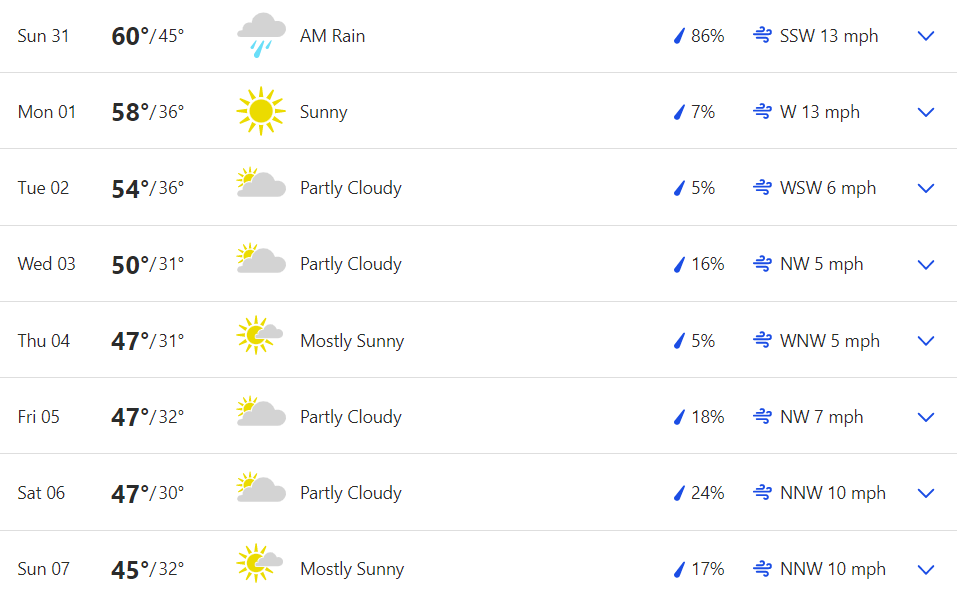The width and height of the screenshot is (964, 603).
Task: Click the WSW 6 mph wind text
Action: coord(827,188)
